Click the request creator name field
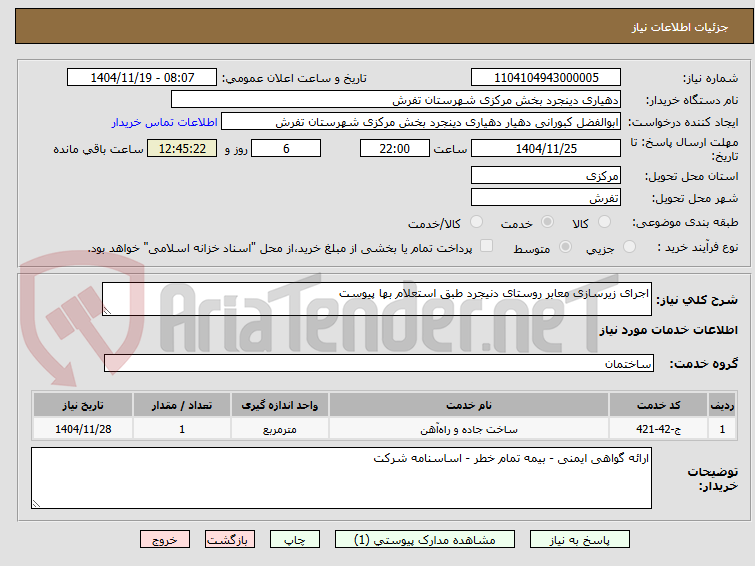Viewport: 755px width, 566px height. [421, 122]
